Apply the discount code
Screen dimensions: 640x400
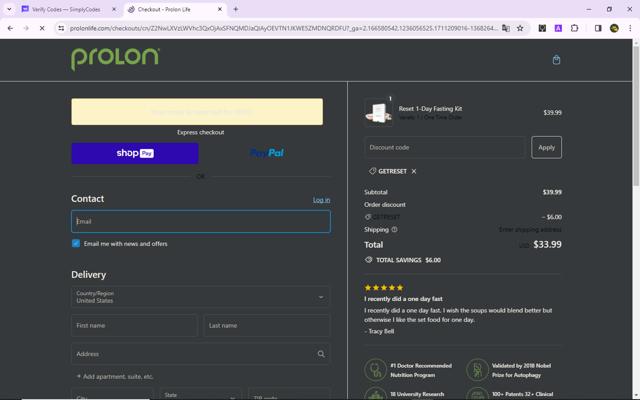pyautogui.click(x=546, y=147)
